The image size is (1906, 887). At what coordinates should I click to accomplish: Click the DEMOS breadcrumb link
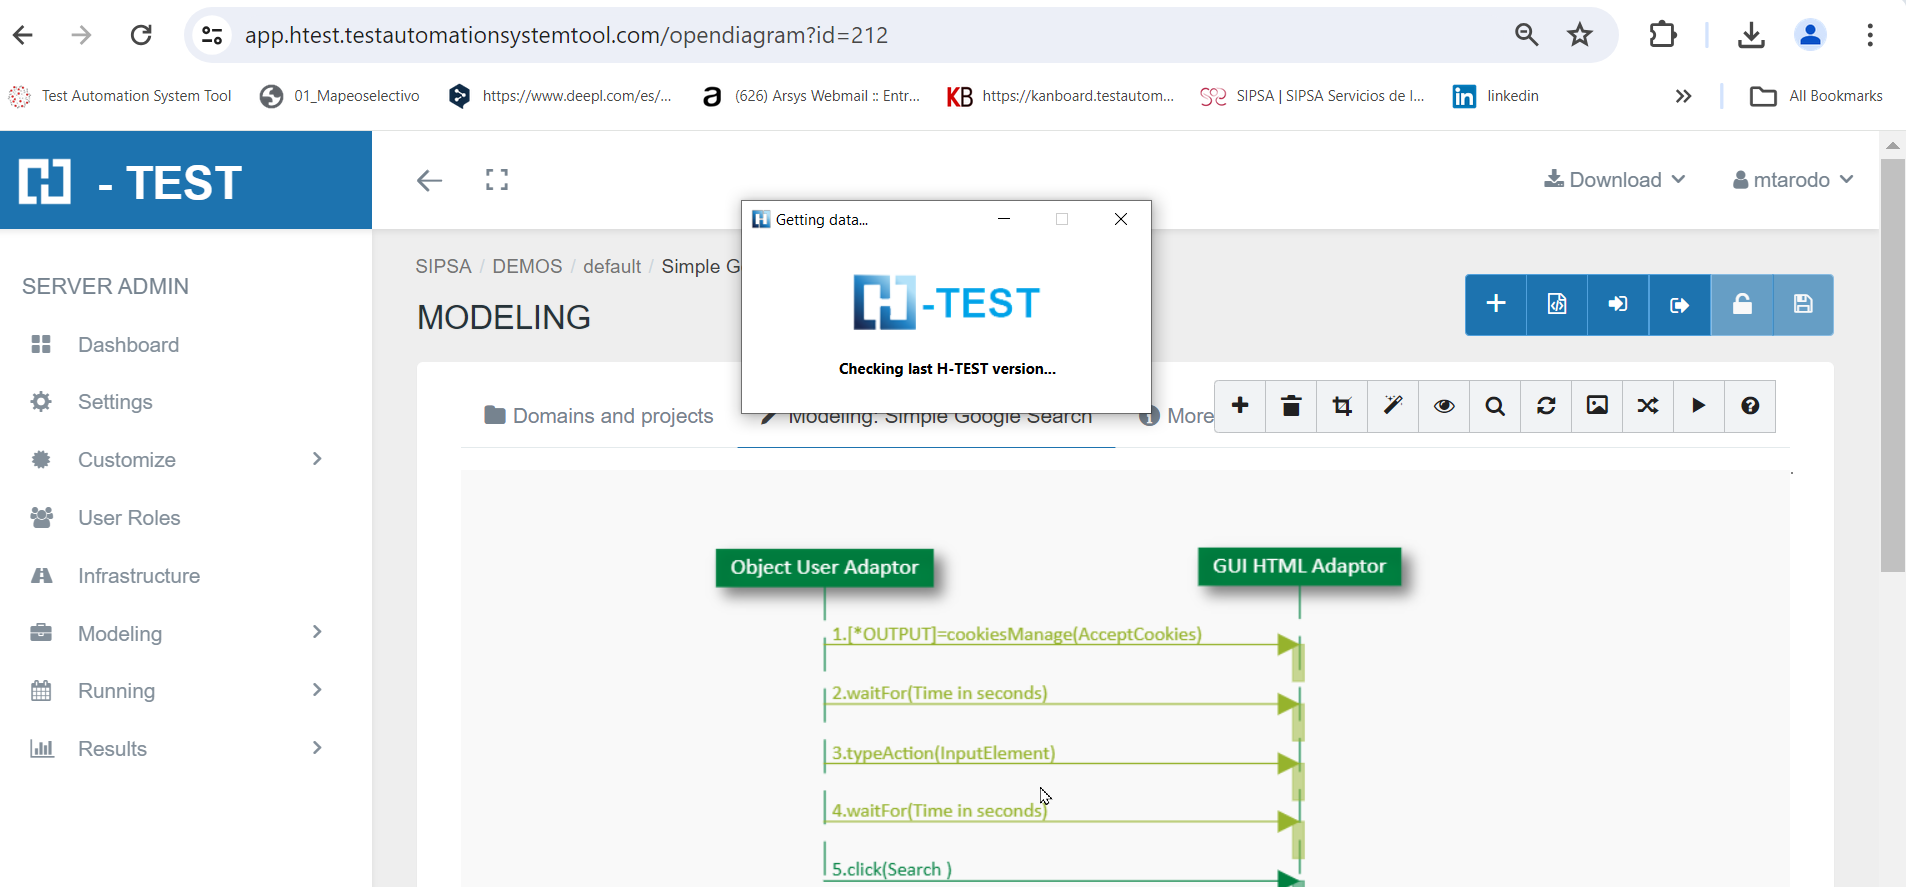[x=527, y=267]
